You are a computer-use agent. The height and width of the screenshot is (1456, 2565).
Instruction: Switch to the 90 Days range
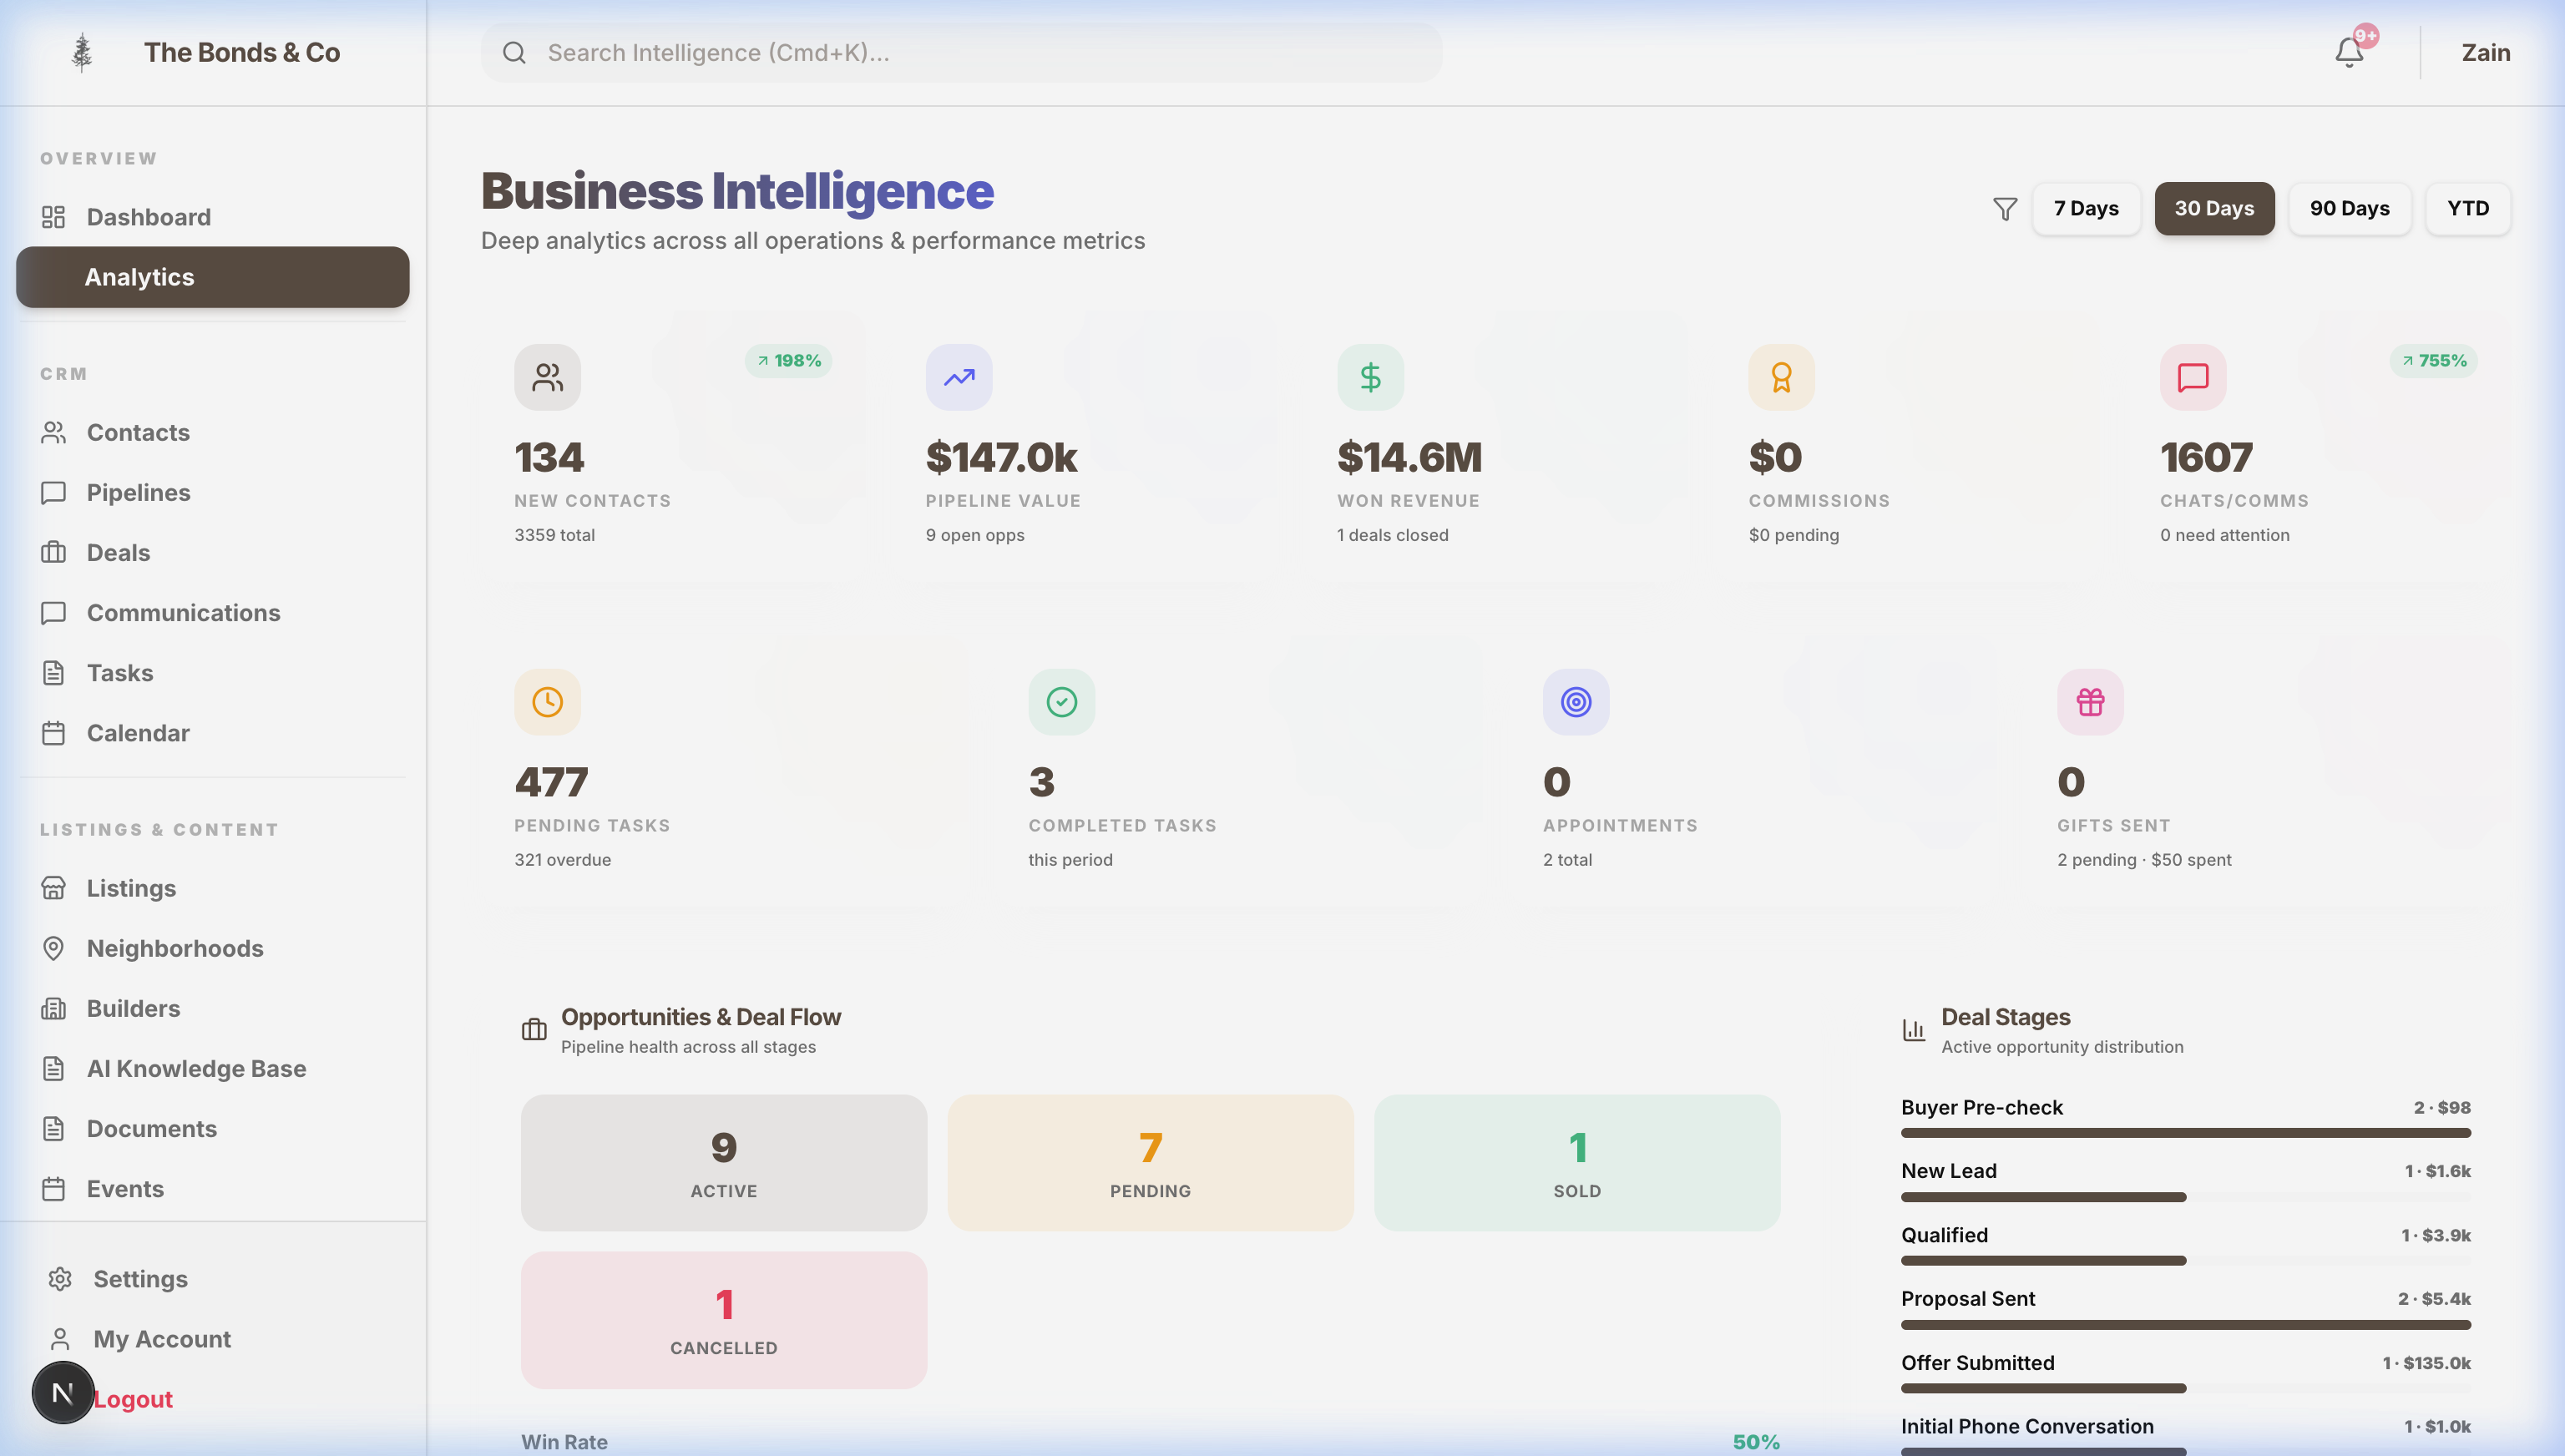tap(2349, 208)
